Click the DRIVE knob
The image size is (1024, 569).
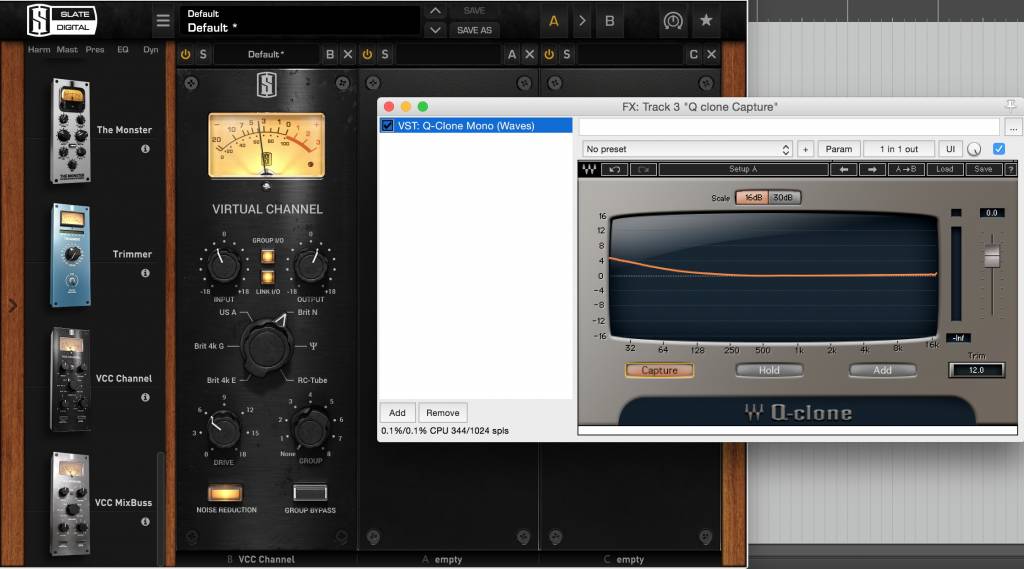coord(224,429)
